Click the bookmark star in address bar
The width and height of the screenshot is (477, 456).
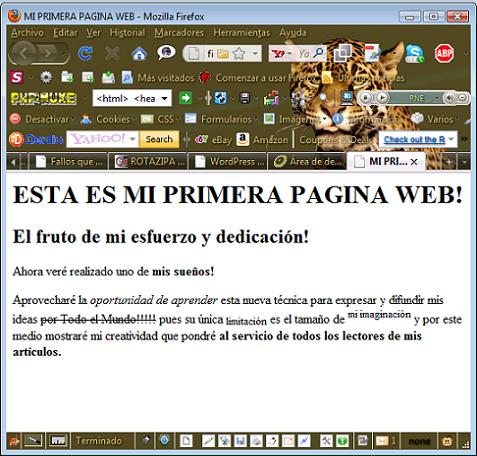[x=239, y=53]
